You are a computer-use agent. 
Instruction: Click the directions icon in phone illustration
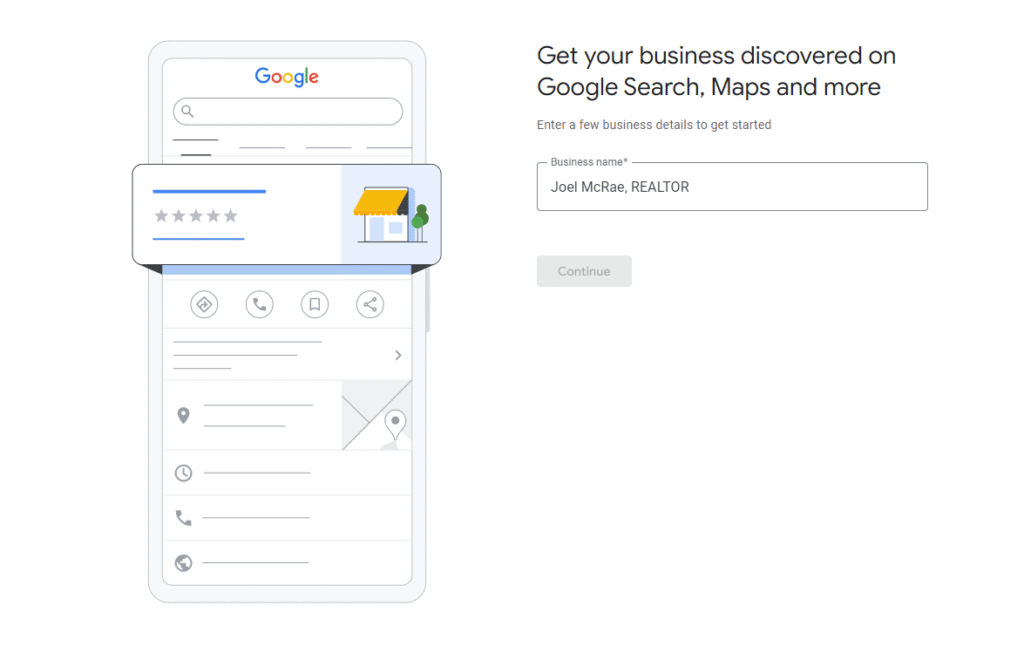click(204, 304)
